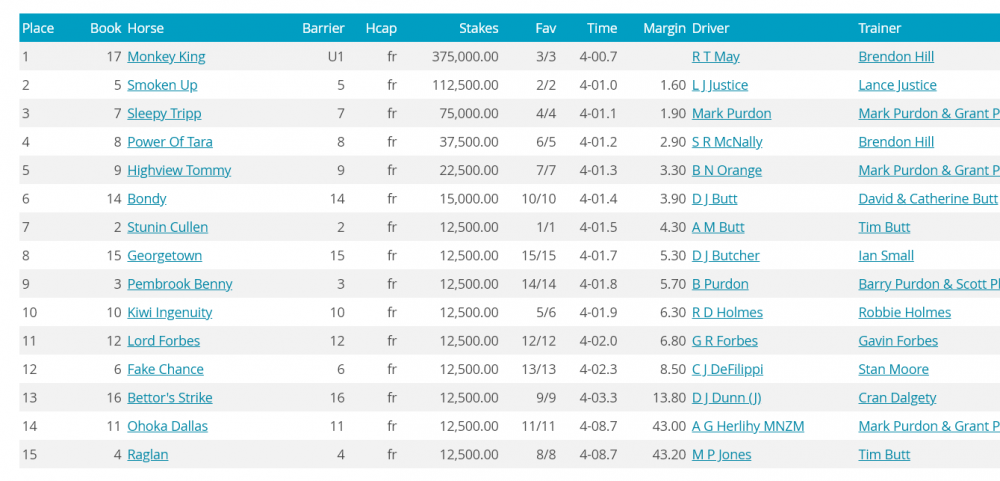Viewport: 1000px width, 481px height.
Task: Open driver R T May profile
Action: (715, 57)
